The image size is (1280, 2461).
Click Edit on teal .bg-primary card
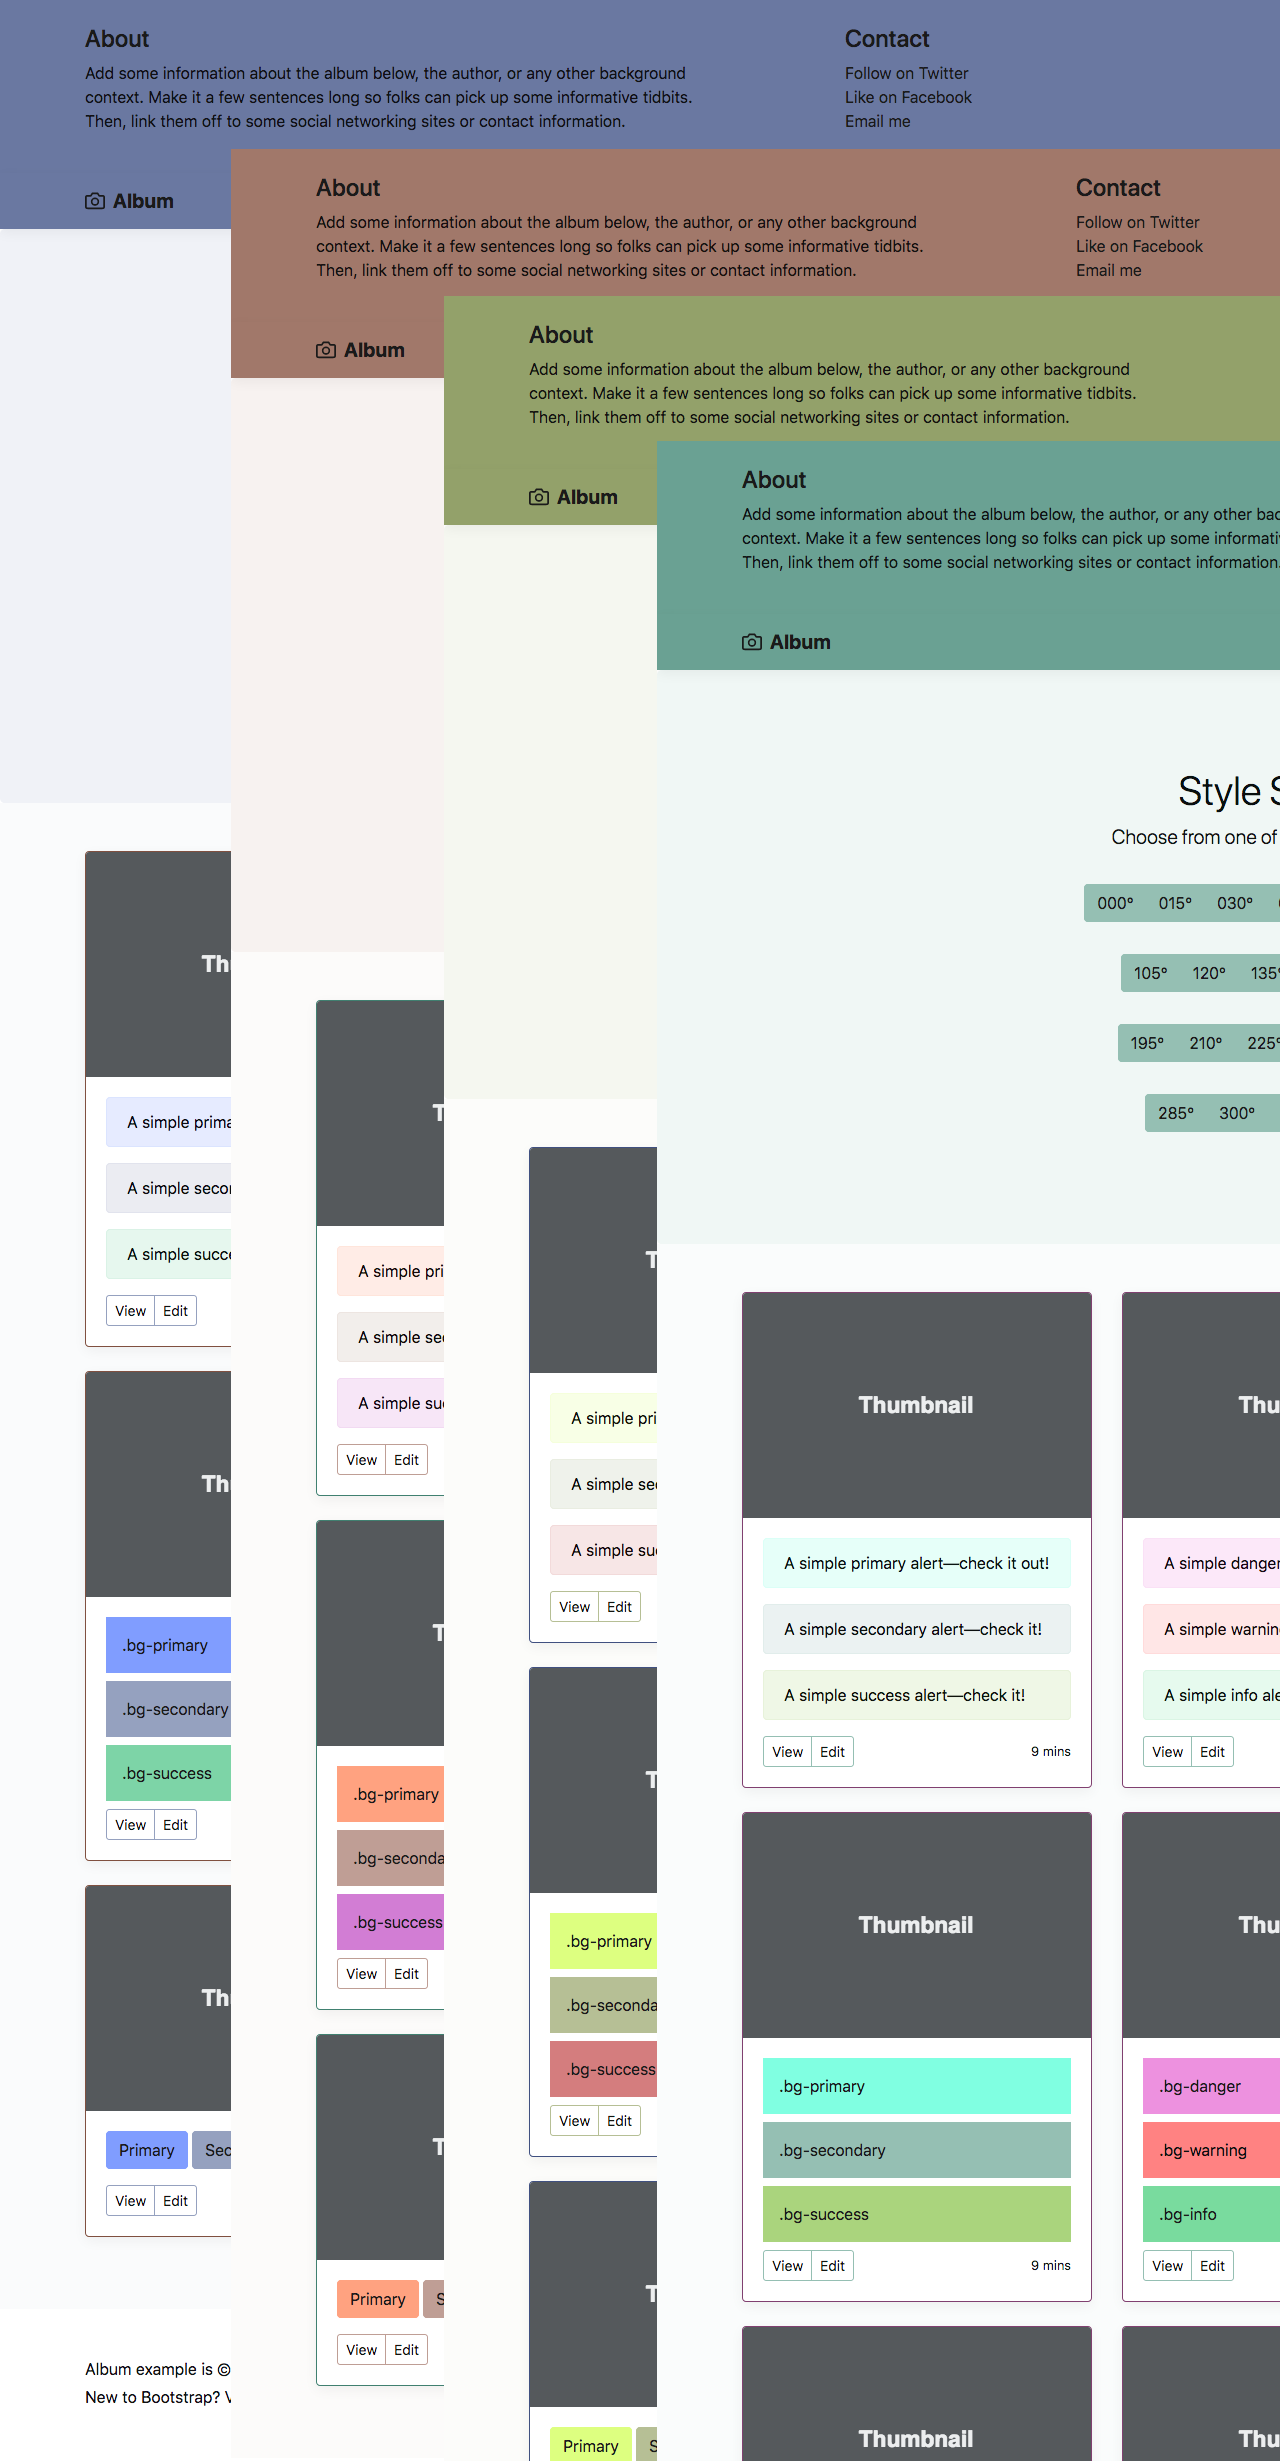pos(832,2266)
